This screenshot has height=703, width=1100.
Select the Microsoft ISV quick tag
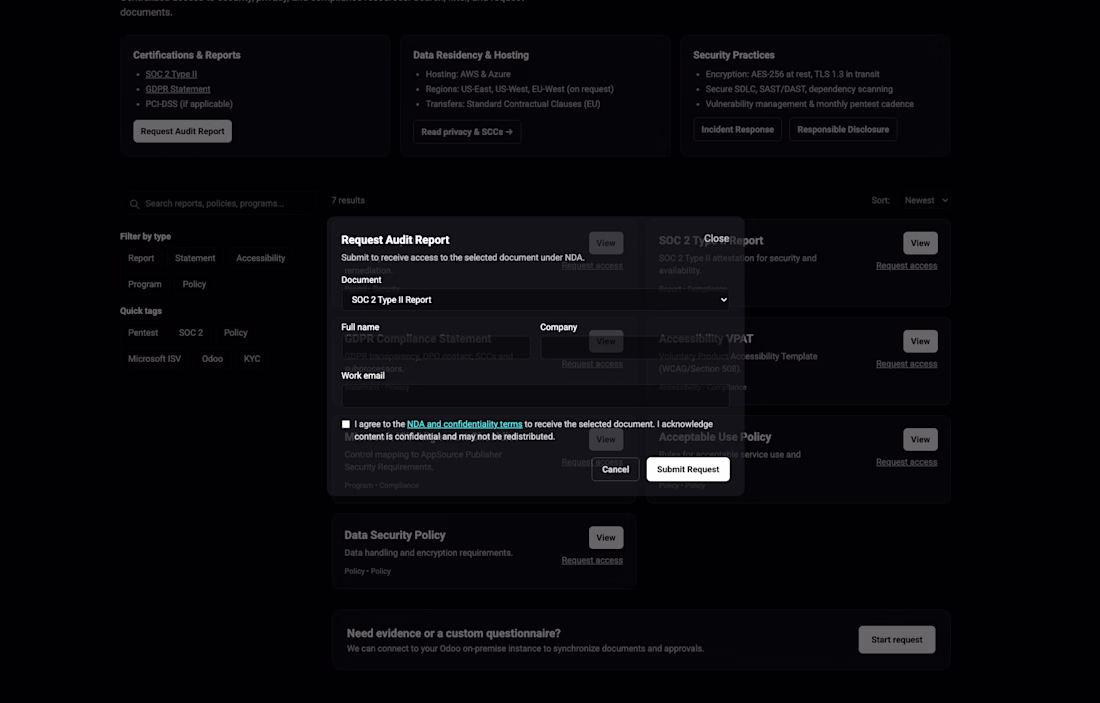tap(154, 359)
